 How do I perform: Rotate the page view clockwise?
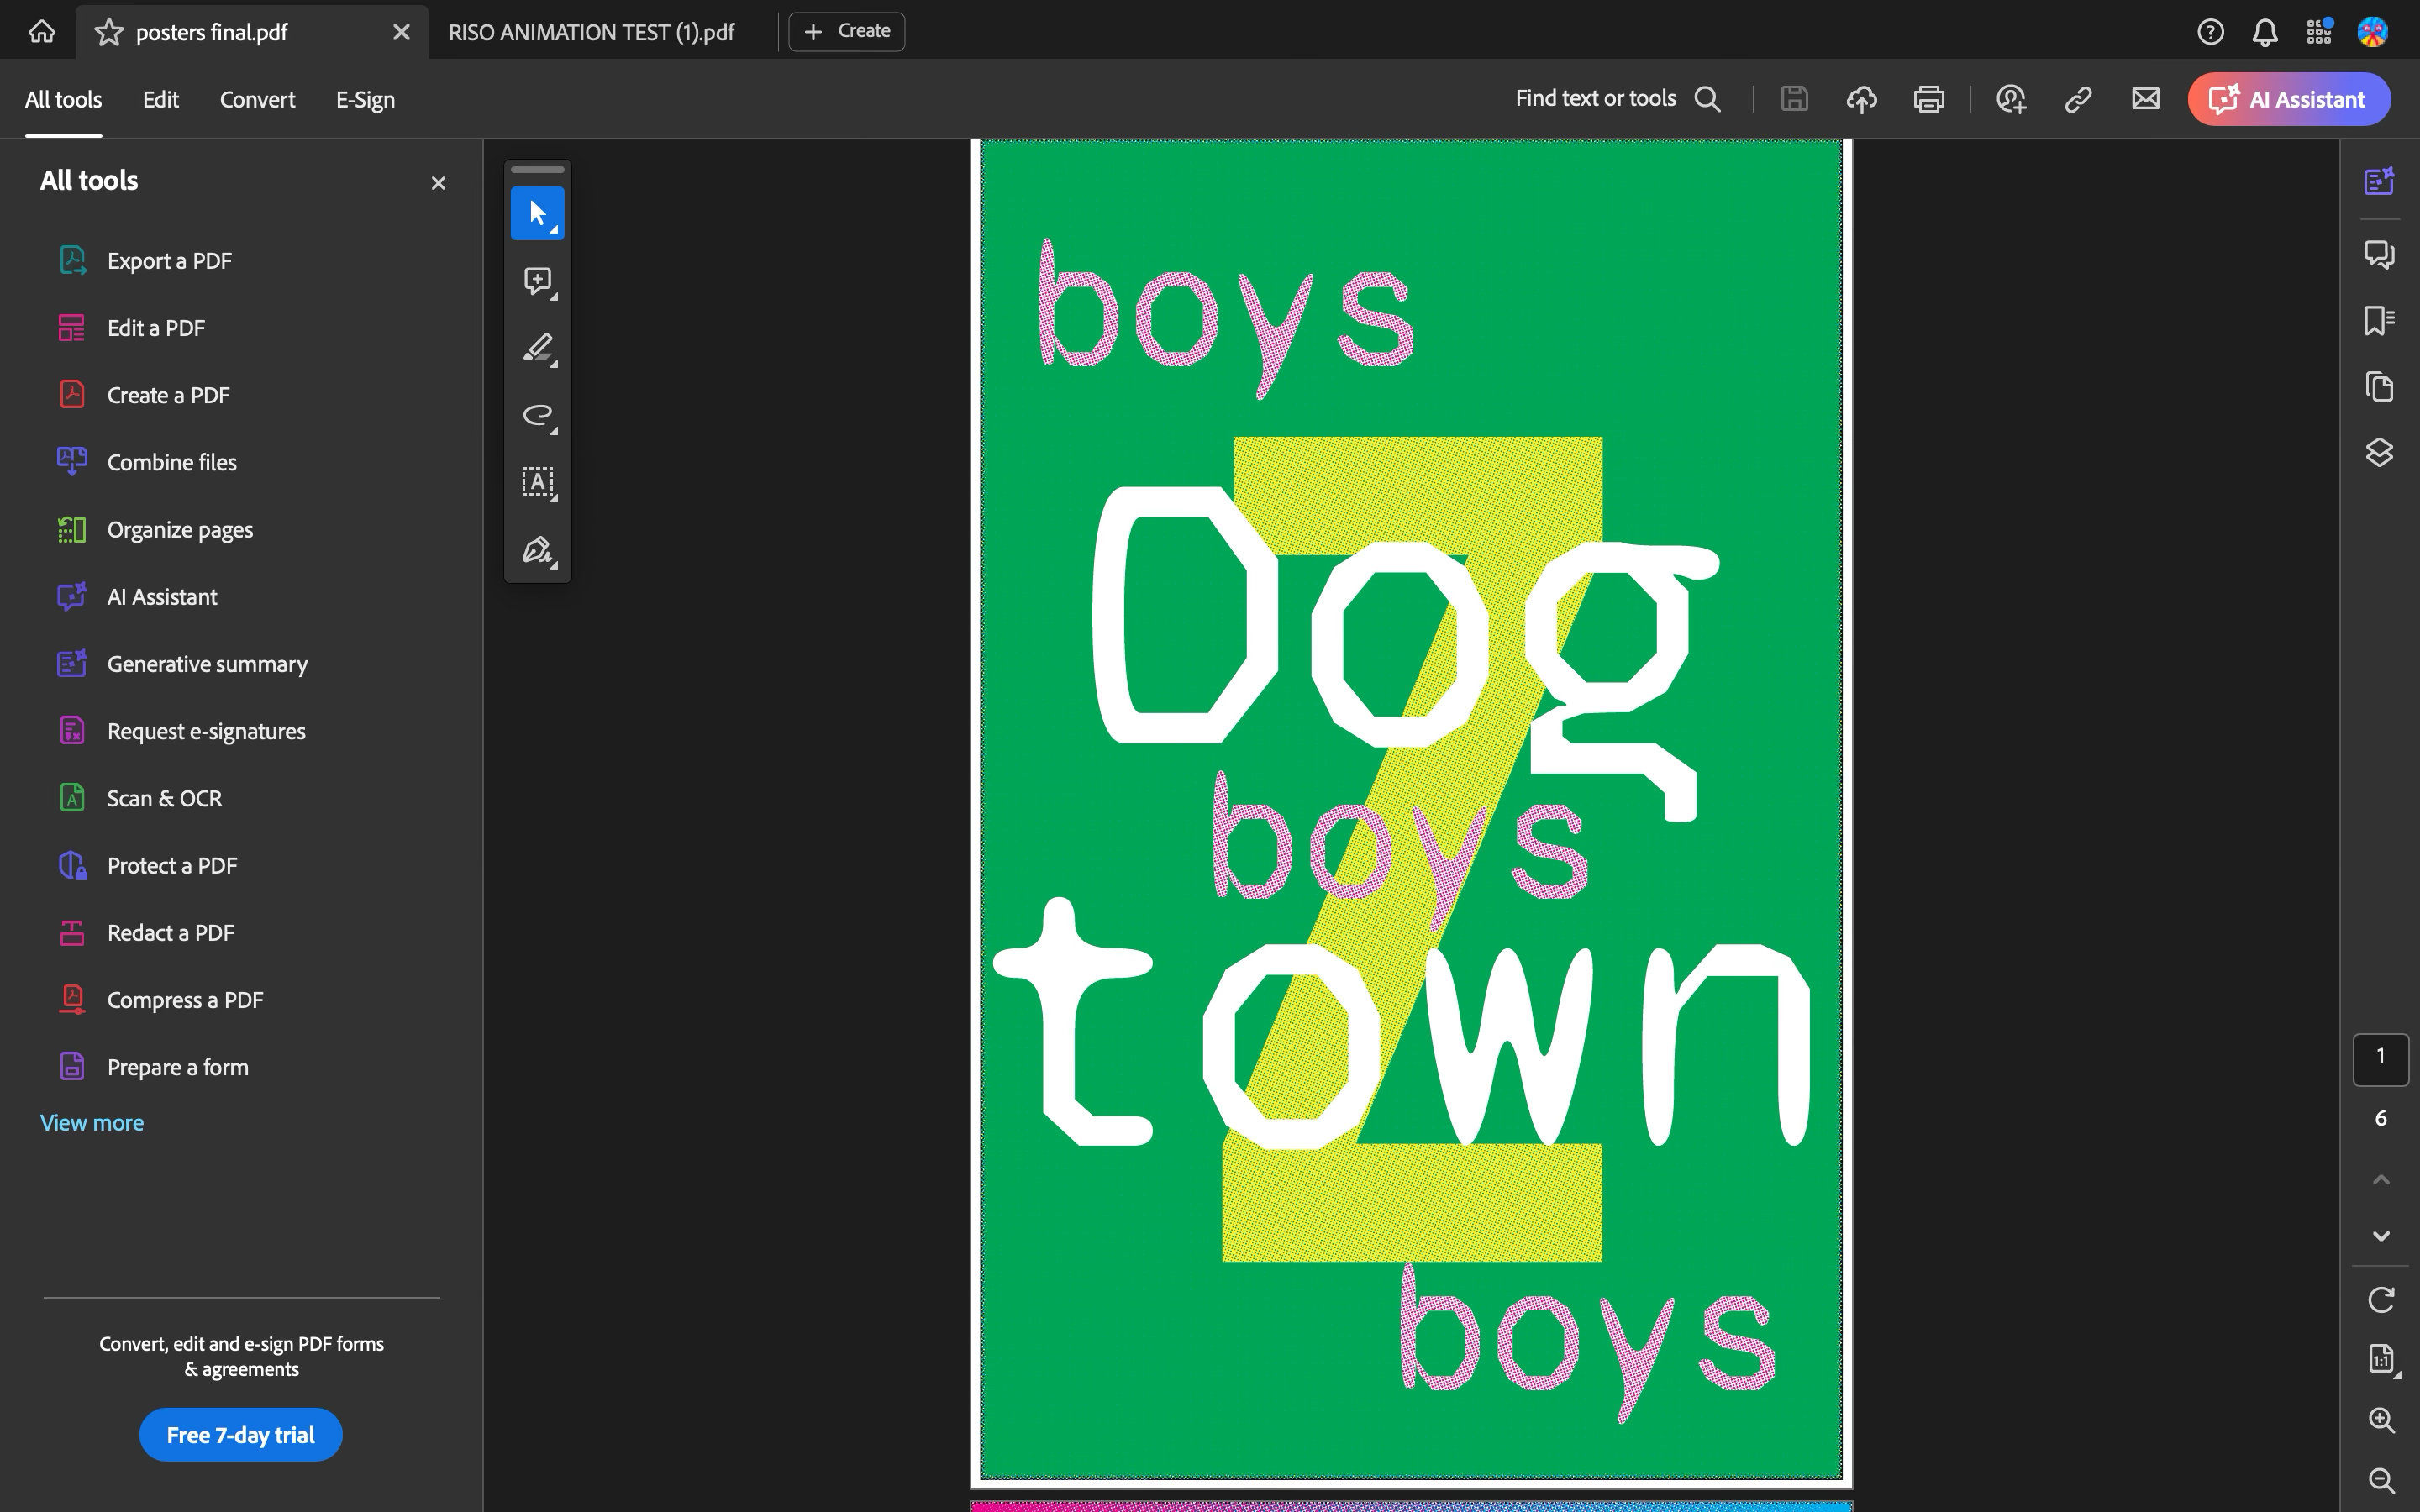pos(2381,1299)
